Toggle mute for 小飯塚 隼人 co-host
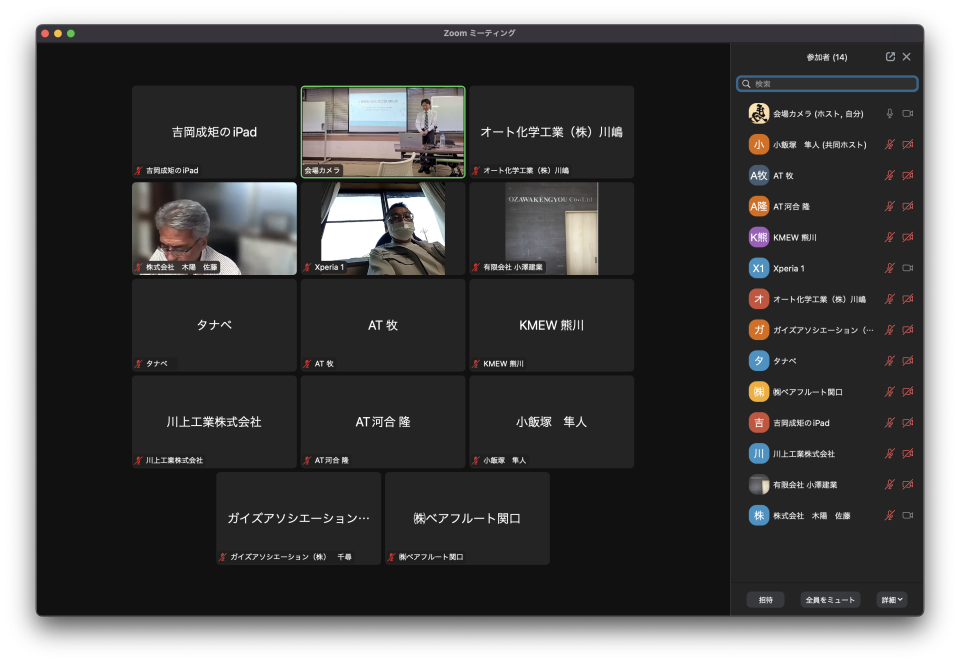 [889, 145]
